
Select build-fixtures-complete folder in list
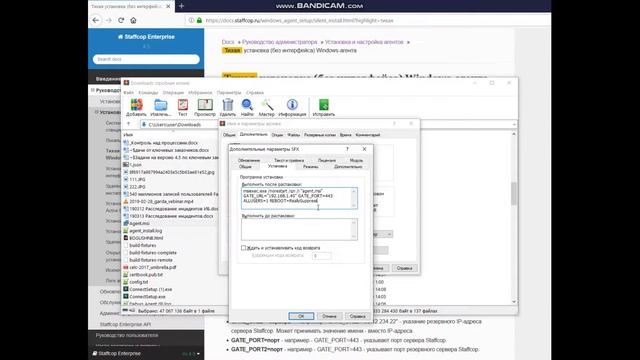pyautogui.click(x=153, y=253)
